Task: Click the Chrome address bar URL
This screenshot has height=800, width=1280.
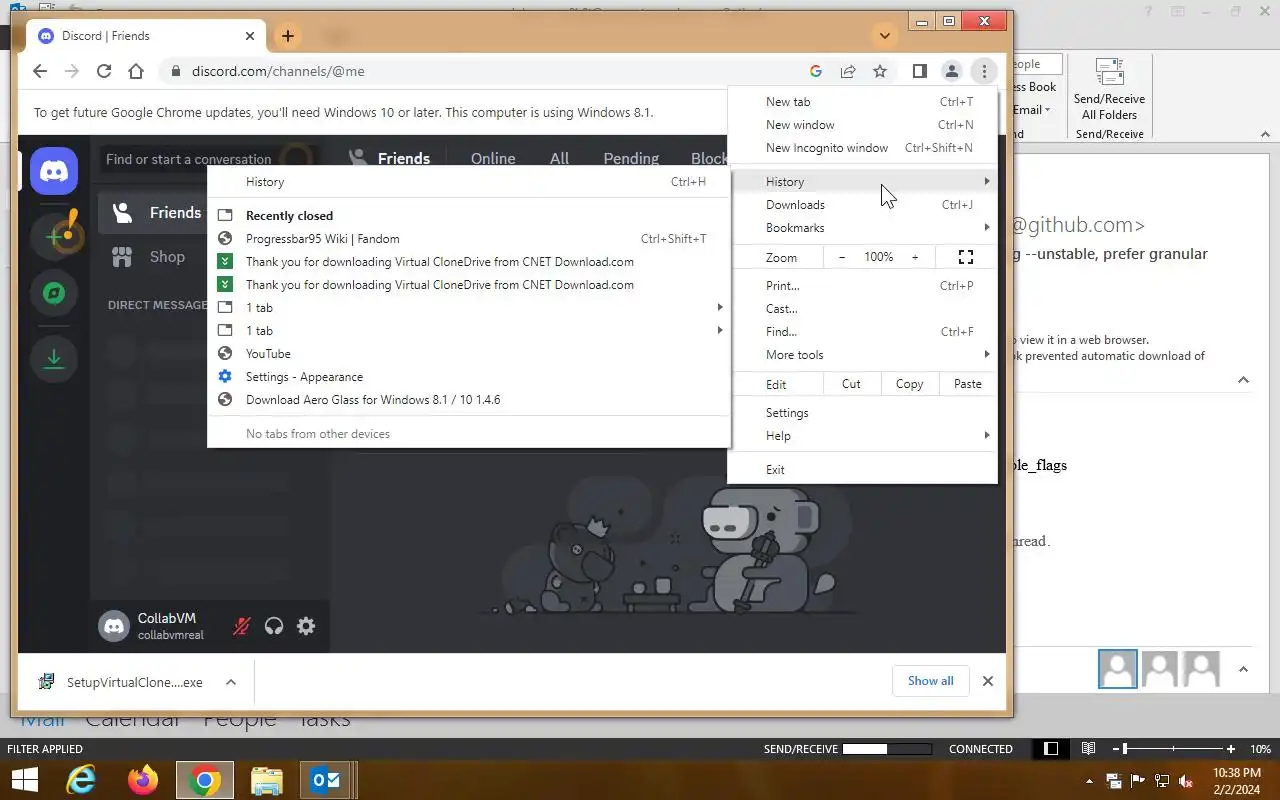Action: click(x=278, y=71)
